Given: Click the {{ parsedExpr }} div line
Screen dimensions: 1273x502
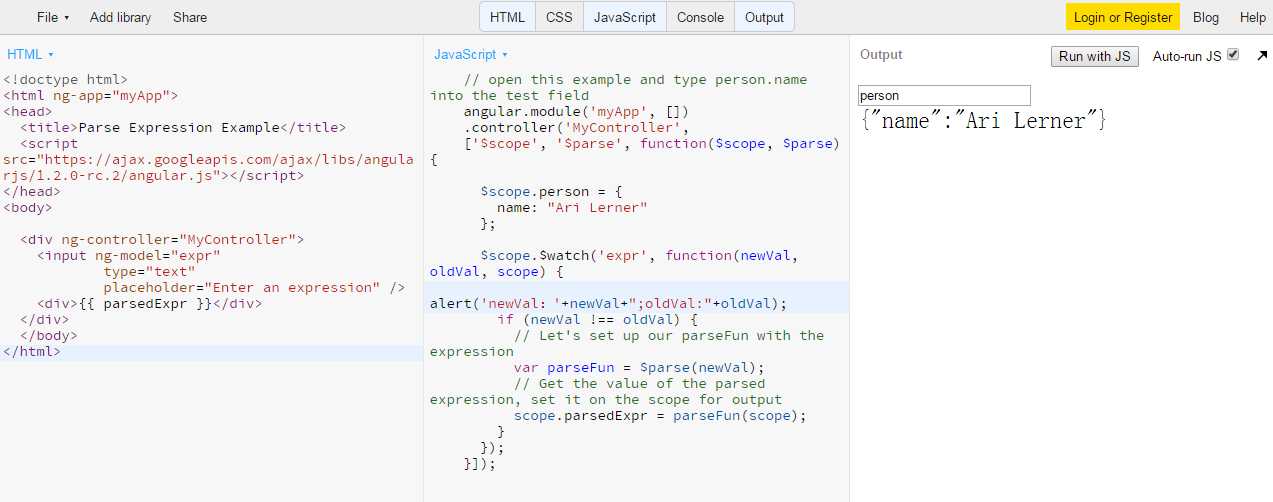Looking at the screenshot, I should (149, 303).
